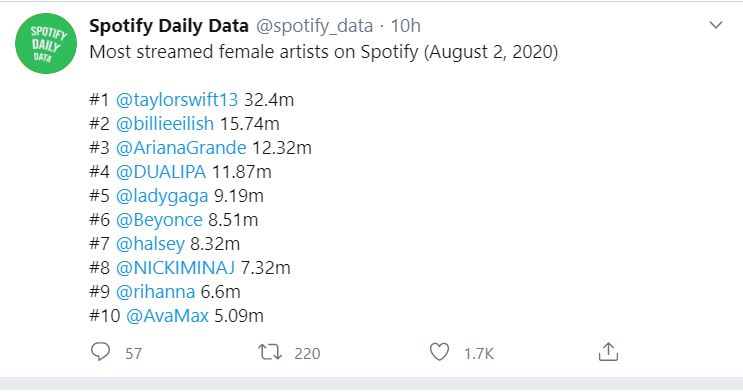
Task: Visit the @spotify_data handle
Action: coord(315,26)
